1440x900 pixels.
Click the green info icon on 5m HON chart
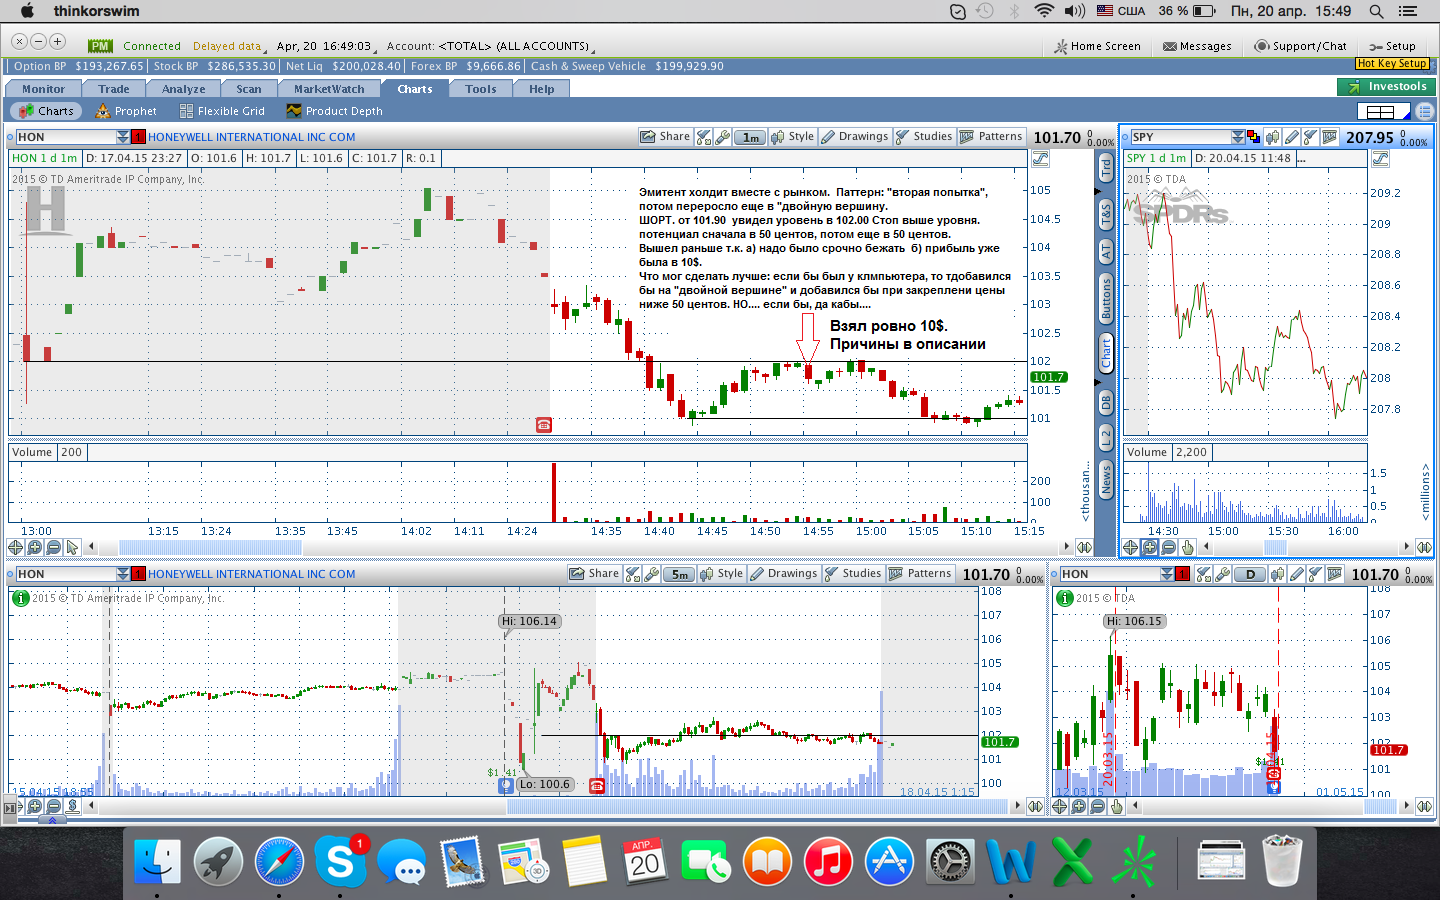(x=20, y=598)
